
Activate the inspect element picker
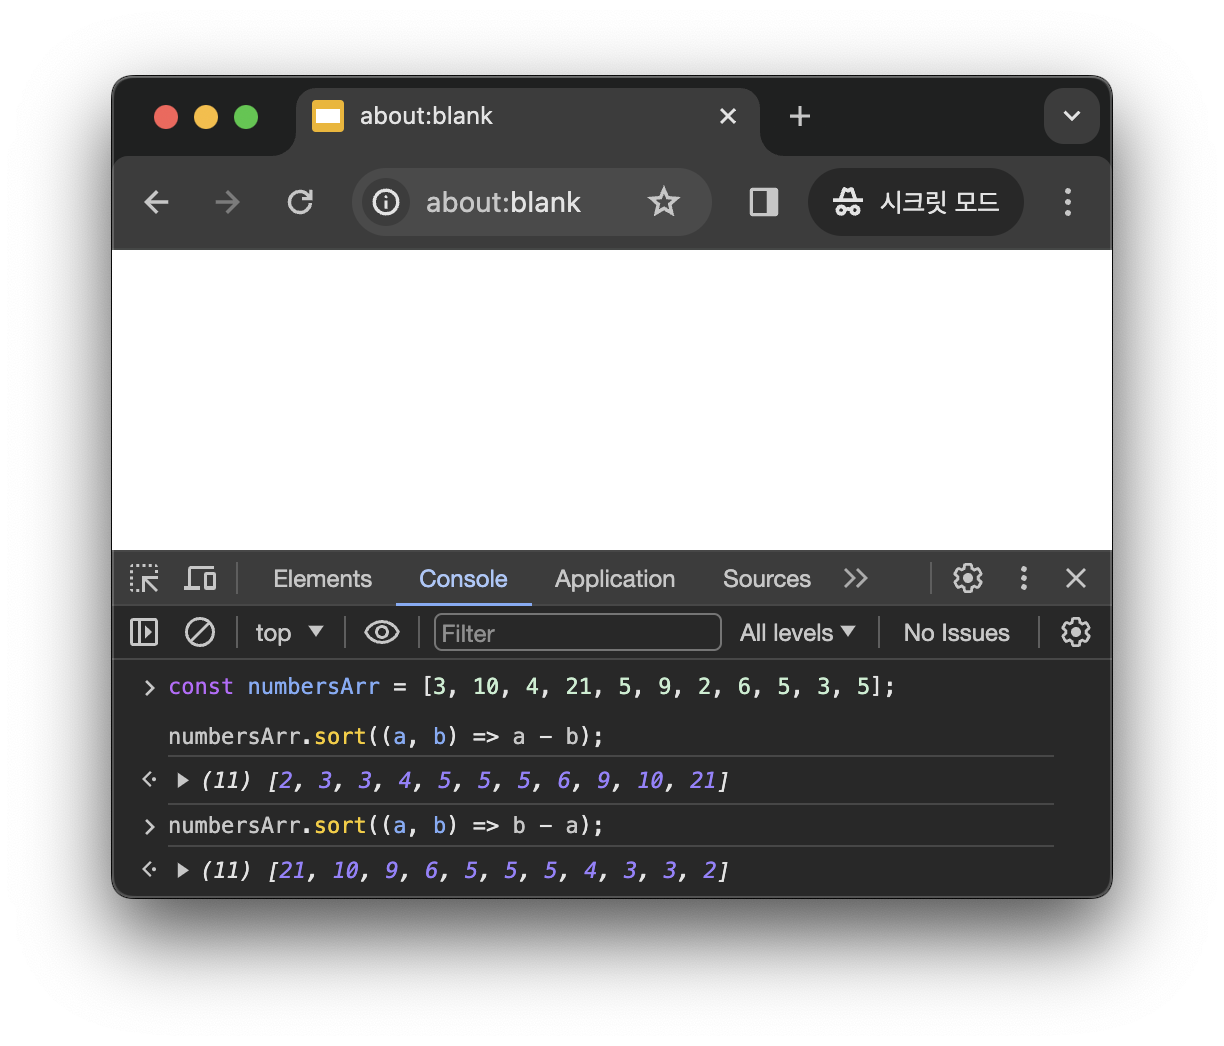pyautogui.click(x=144, y=578)
